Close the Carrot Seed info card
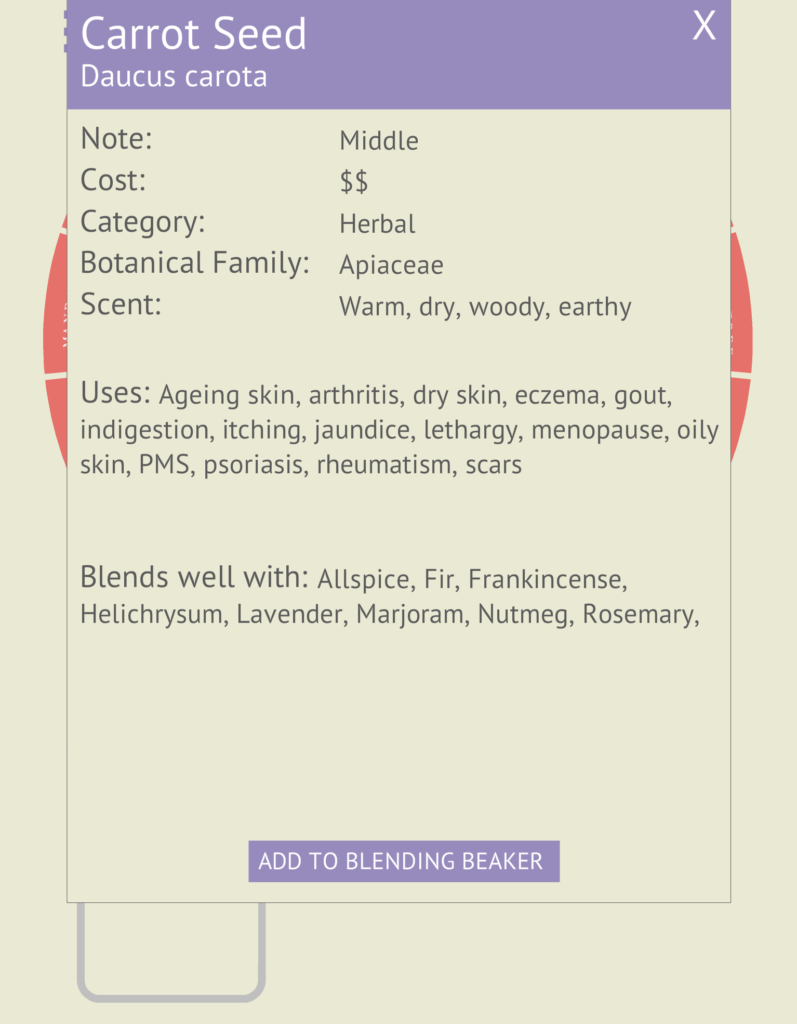This screenshot has height=1024, width=797. point(704,26)
